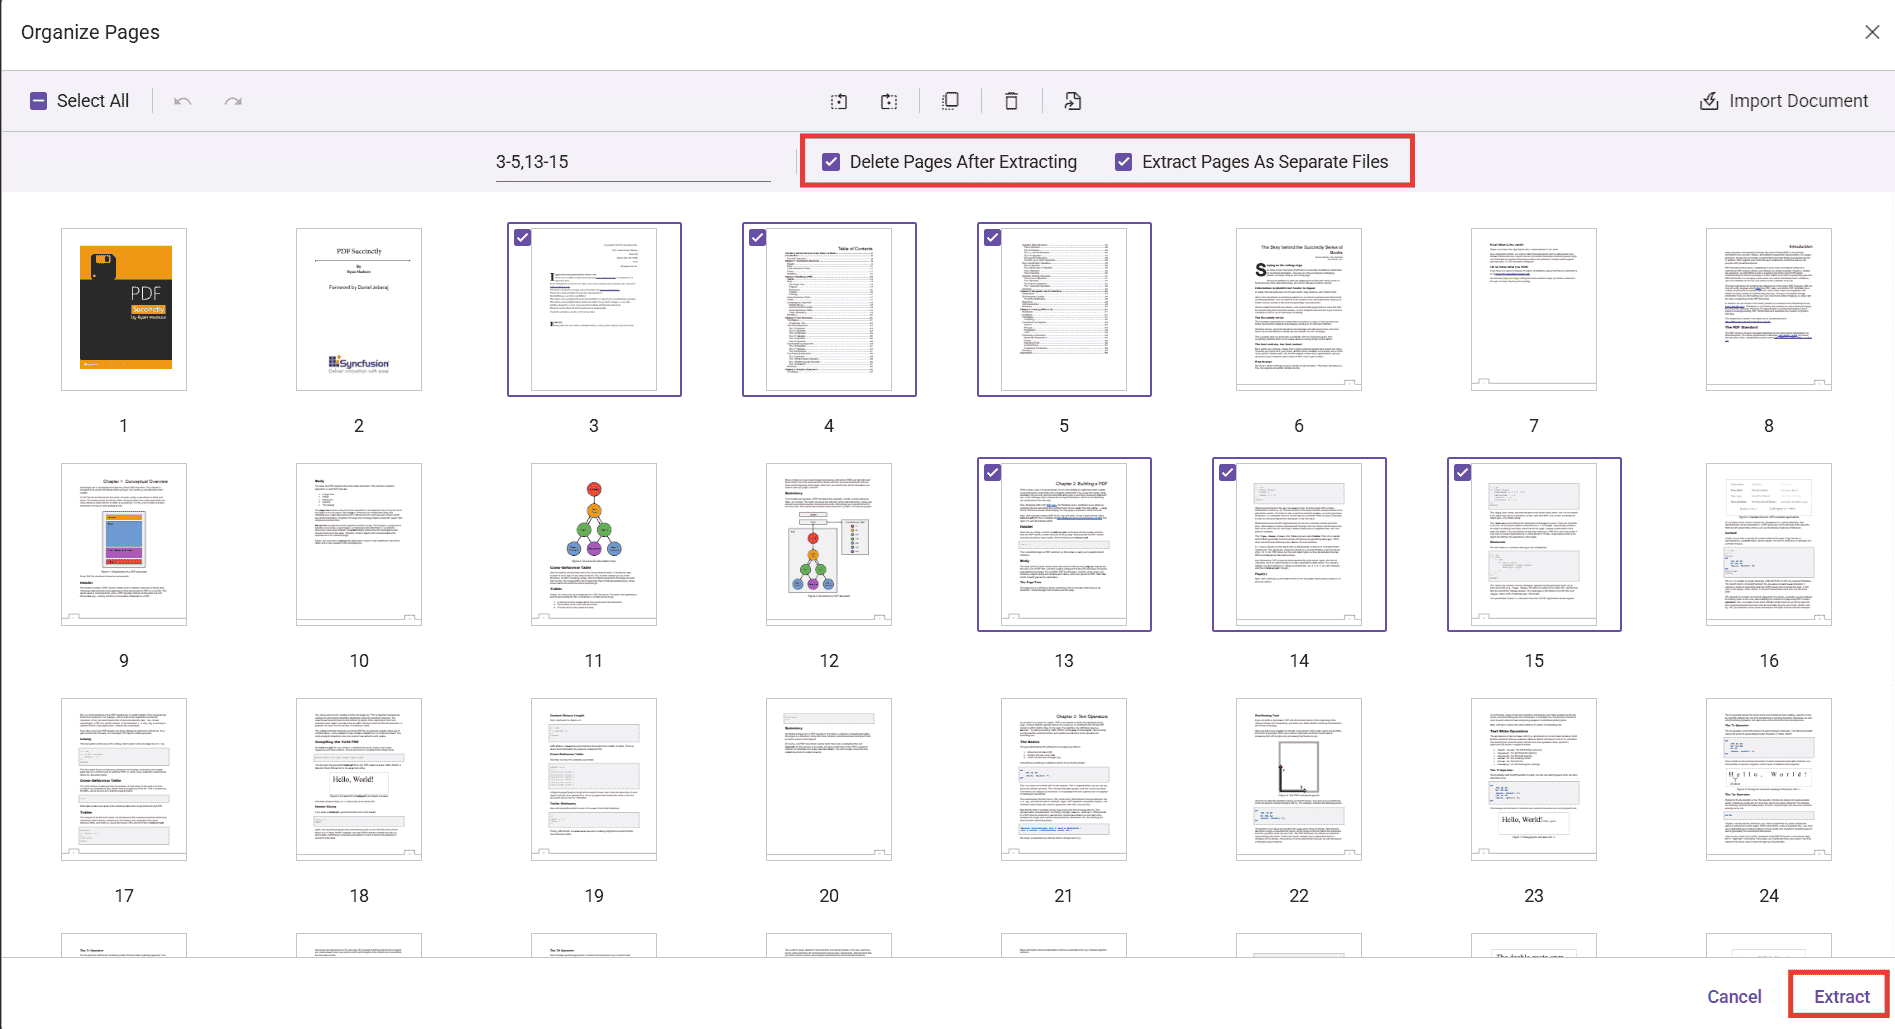Undo the last page change
This screenshot has width=1895, height=1029.
pos(182,100)
